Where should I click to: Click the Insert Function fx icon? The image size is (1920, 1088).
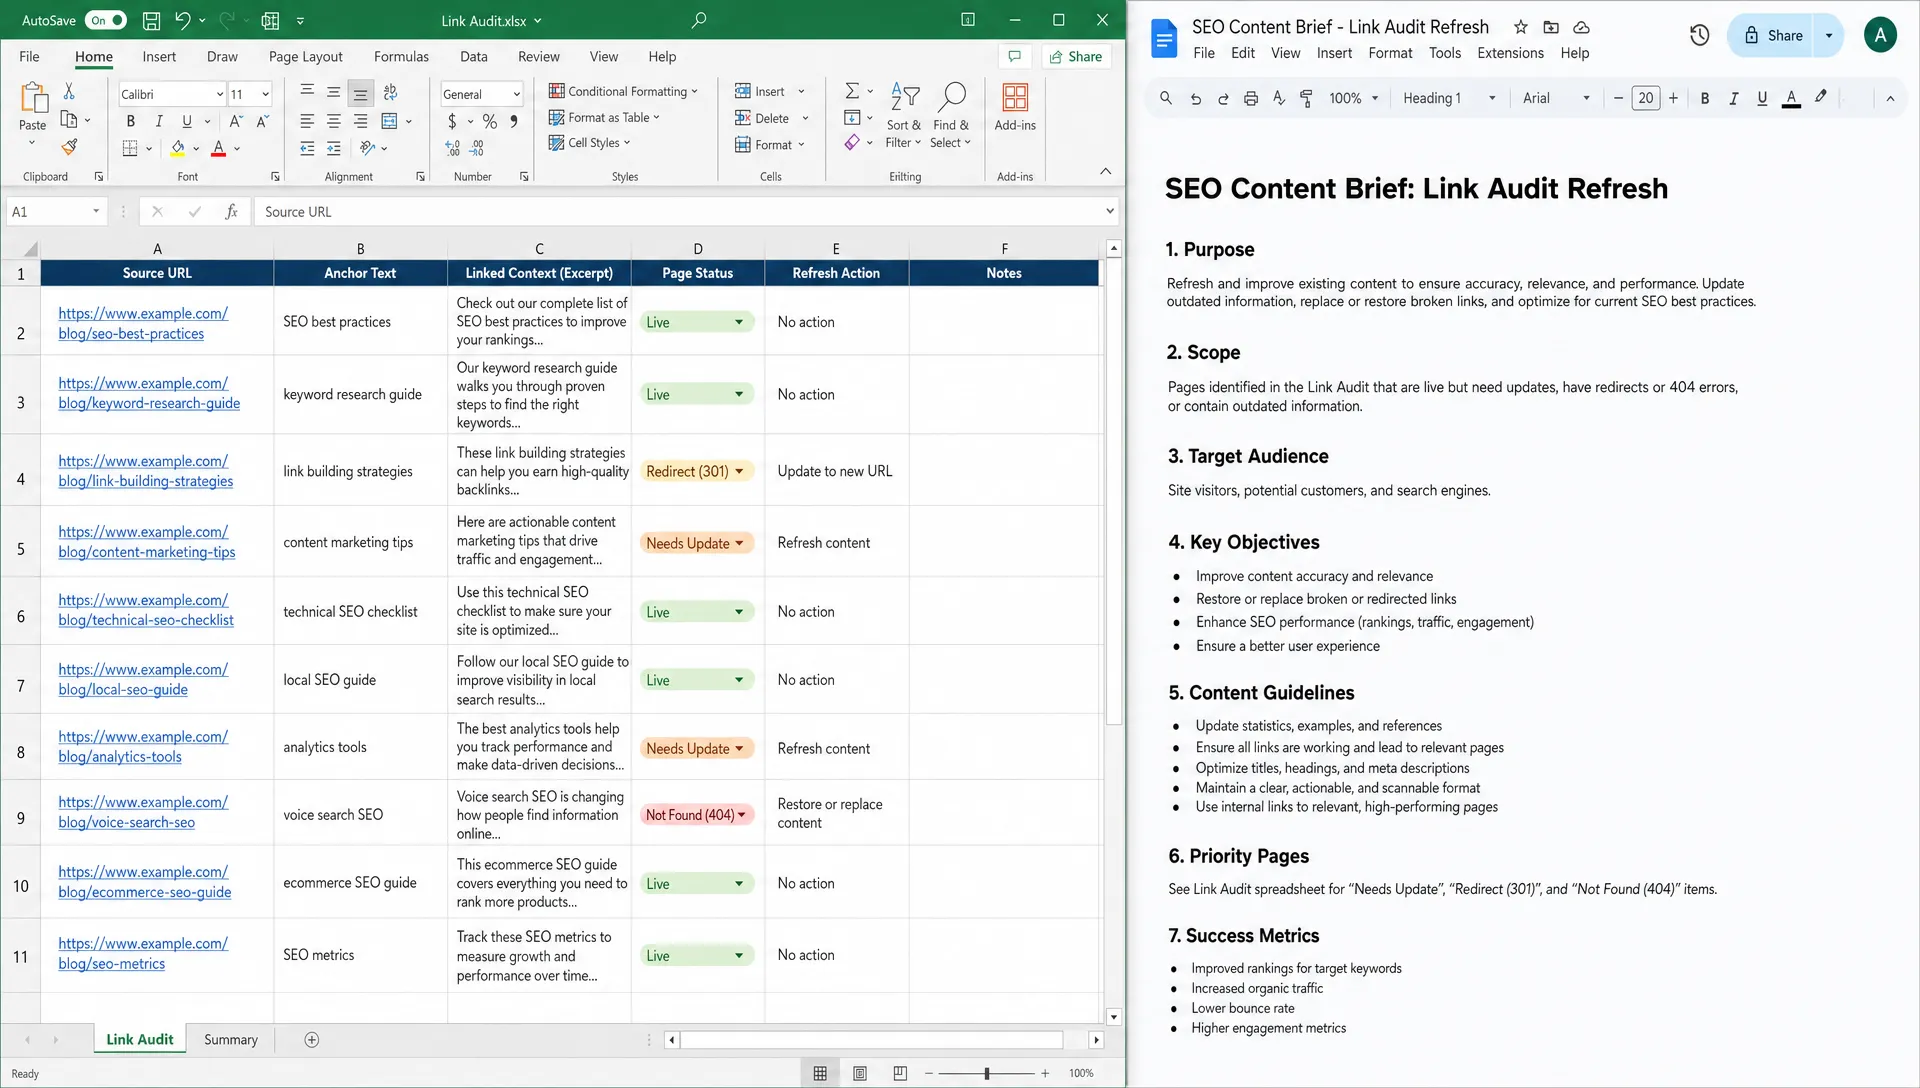tap(231, 212)
